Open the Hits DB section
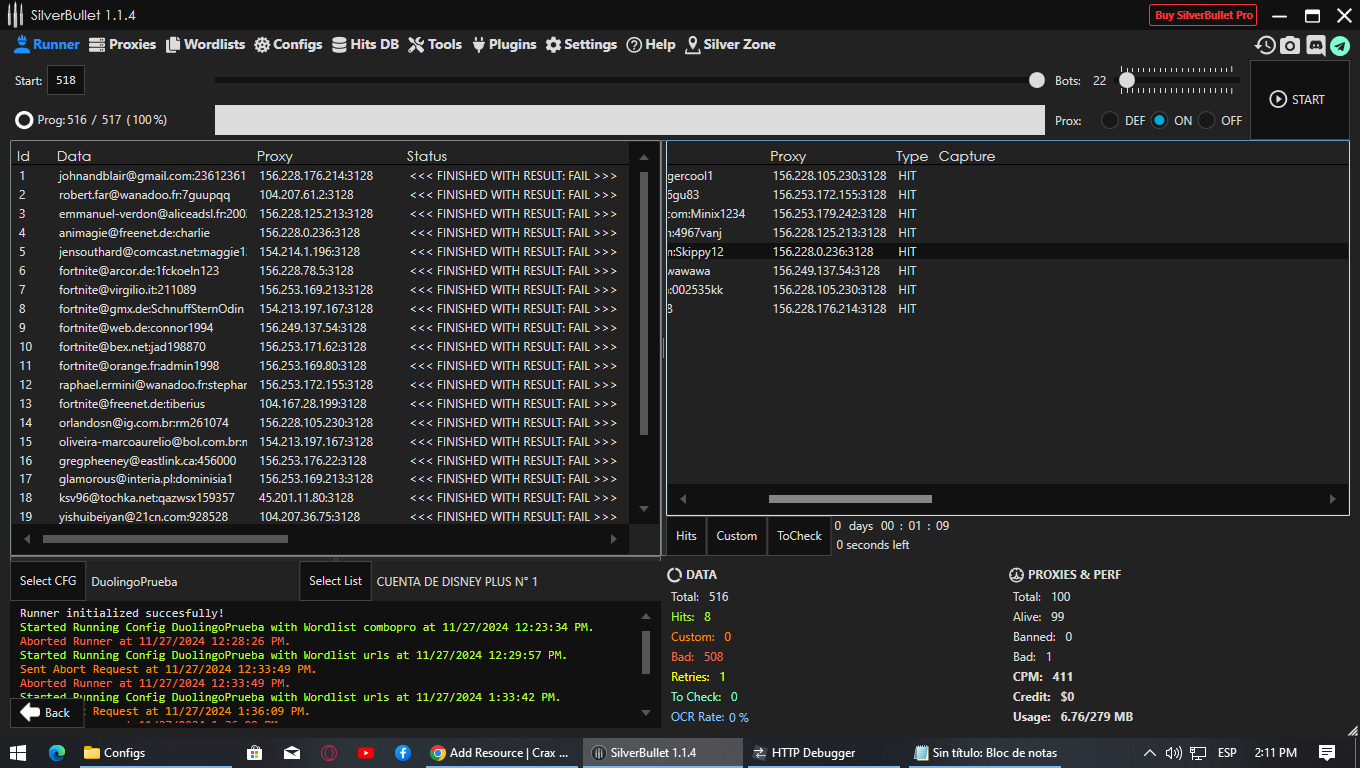 click(x=365, y=45)
